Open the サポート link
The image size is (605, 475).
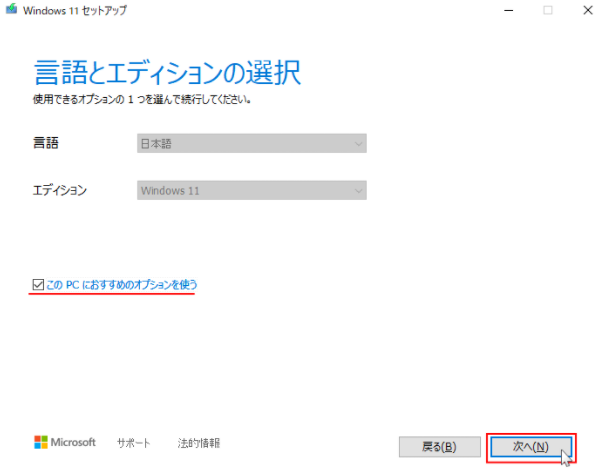point(133,443)
